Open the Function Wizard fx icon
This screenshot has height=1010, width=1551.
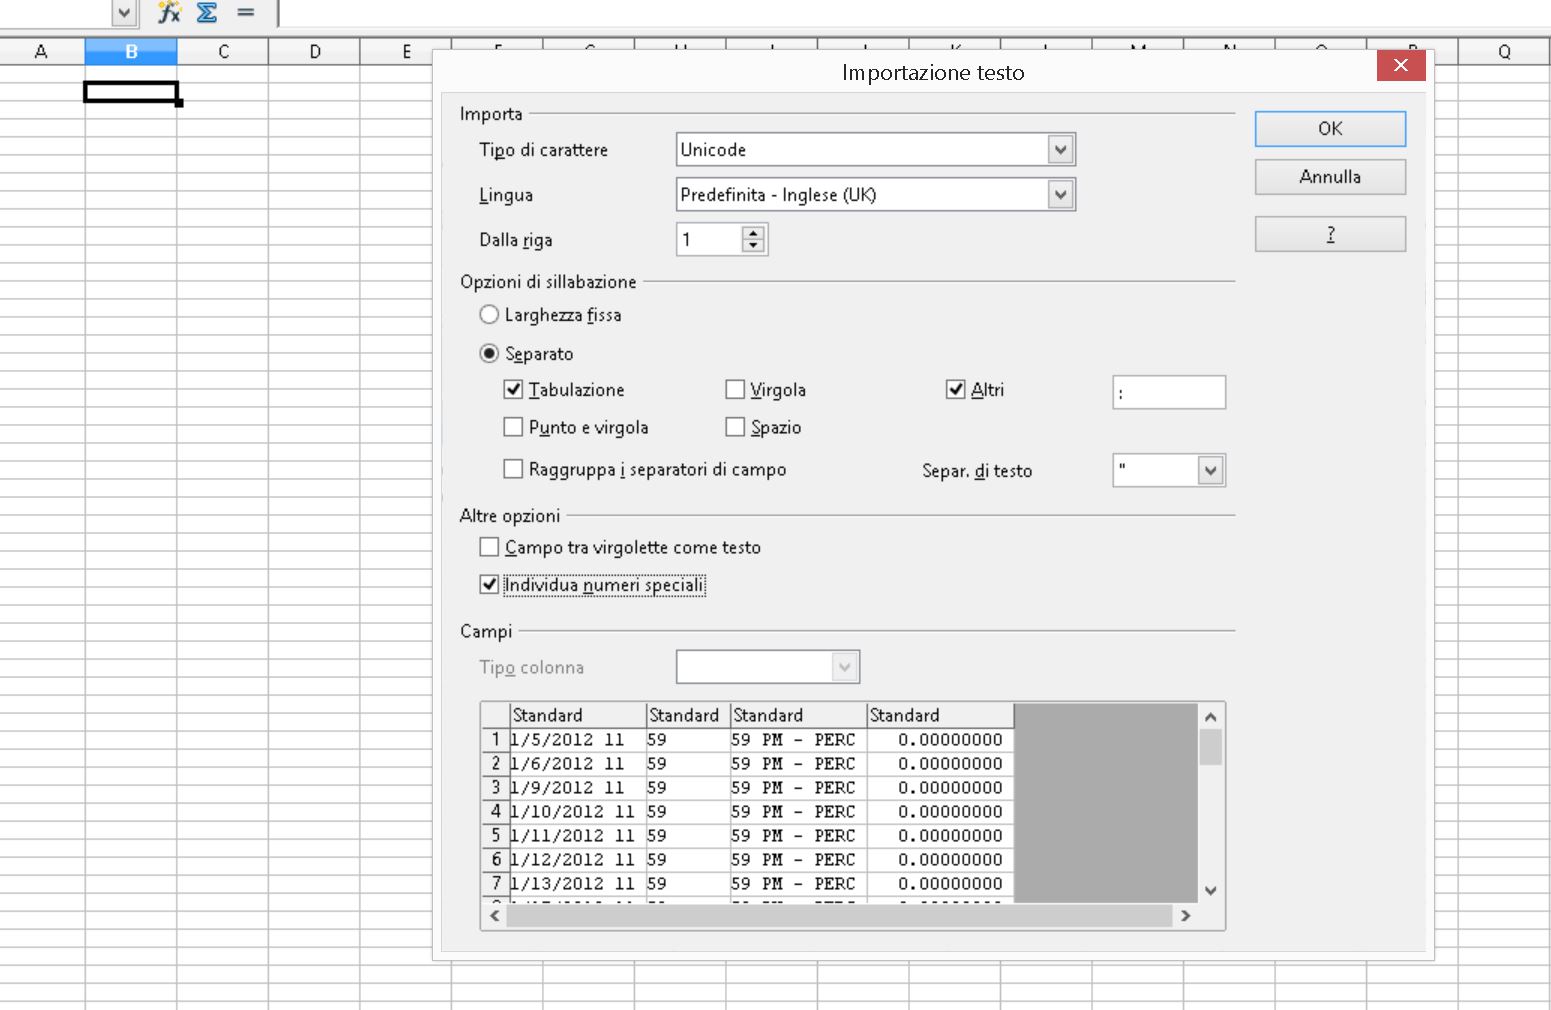click(170, 13)
